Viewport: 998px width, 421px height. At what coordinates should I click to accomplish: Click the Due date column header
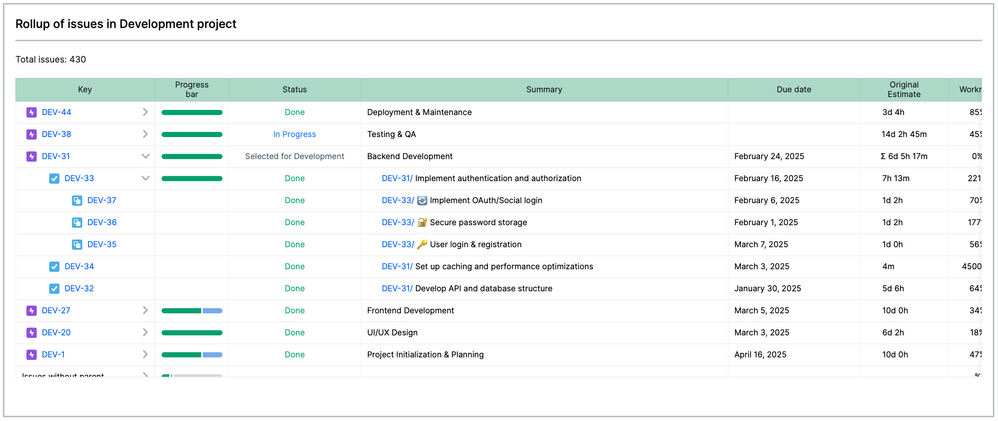coord(794,90)
